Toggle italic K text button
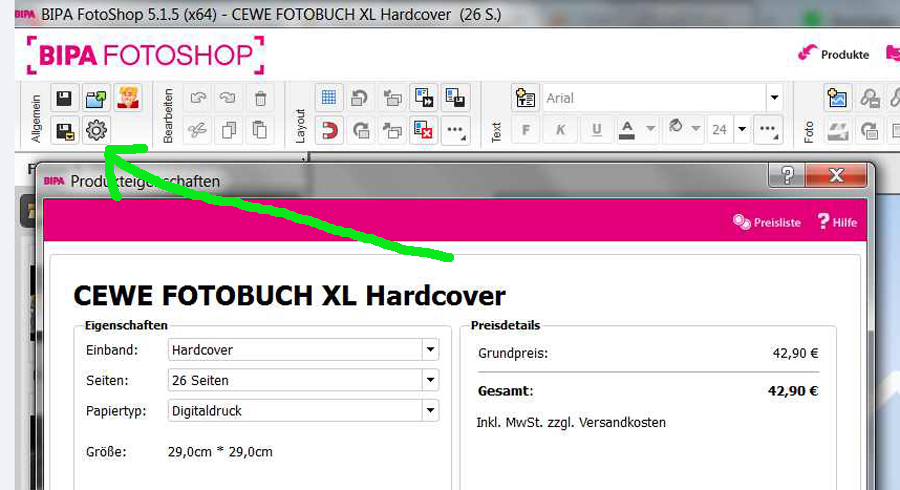Viewport: 900px width, 490px height. 561,130
